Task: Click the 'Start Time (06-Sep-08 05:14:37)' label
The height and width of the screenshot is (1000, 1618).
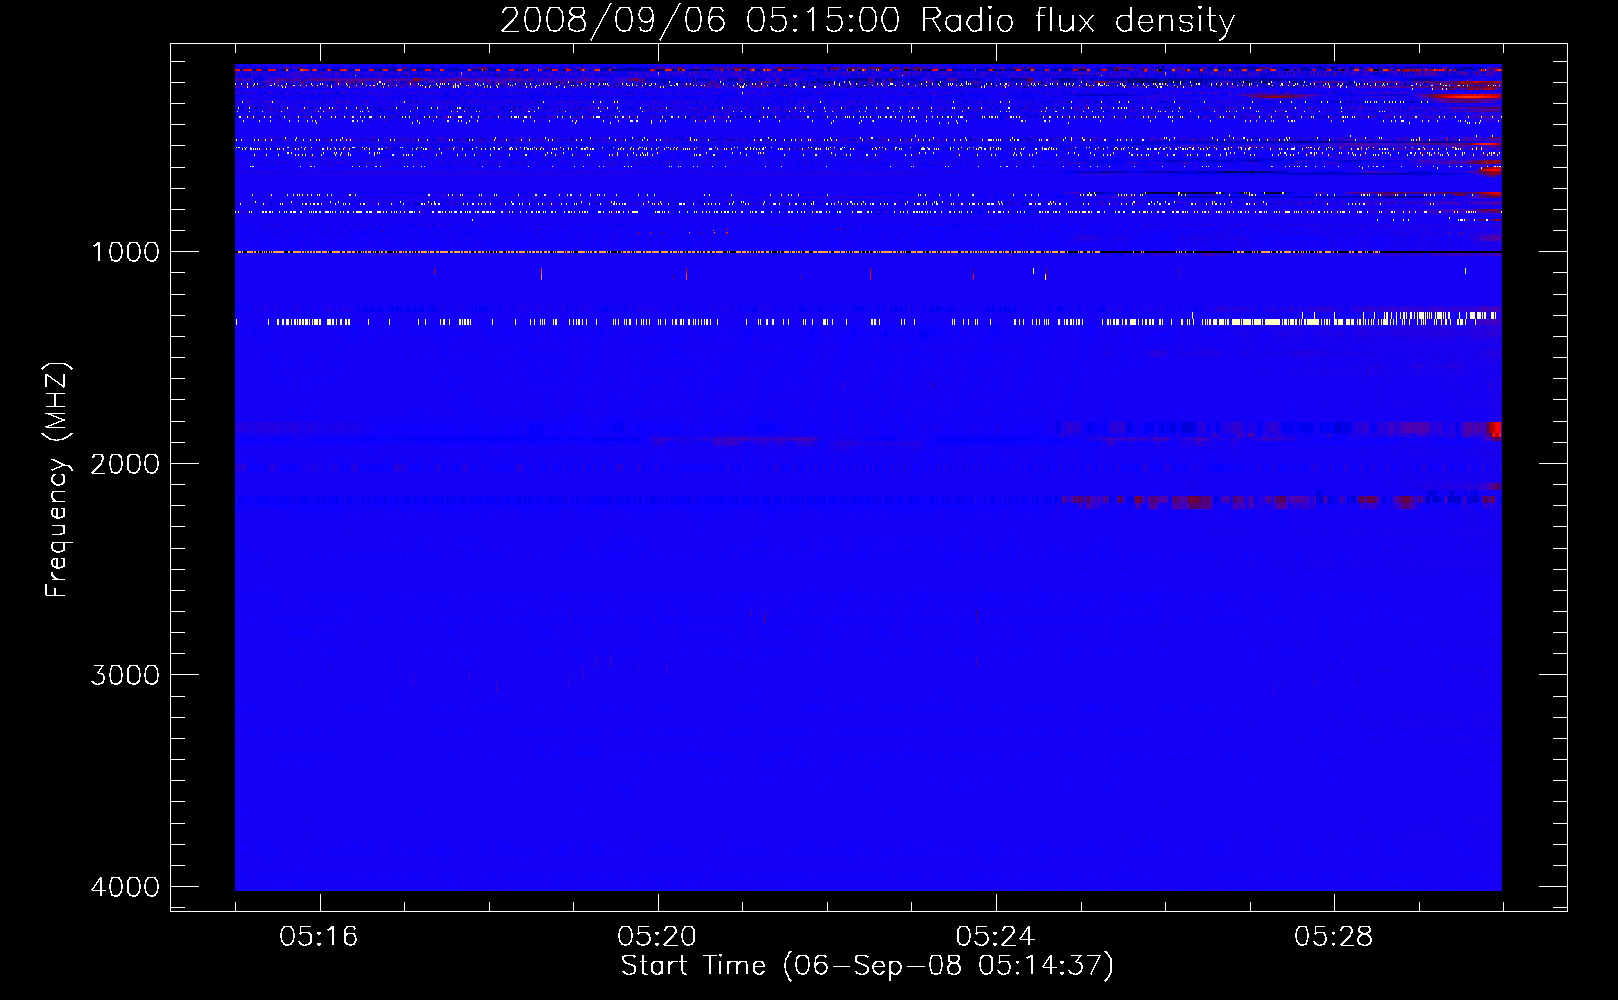Action: tap(867, 966)
